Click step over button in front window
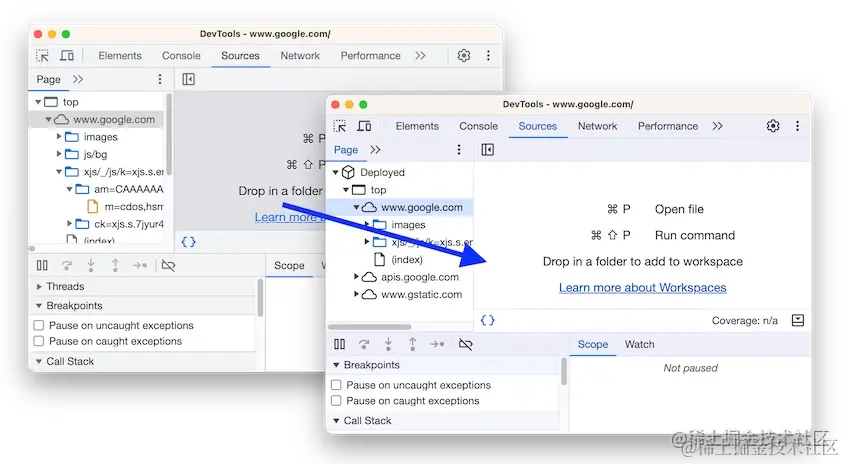845x464 pixels. [x=364, y=344]
